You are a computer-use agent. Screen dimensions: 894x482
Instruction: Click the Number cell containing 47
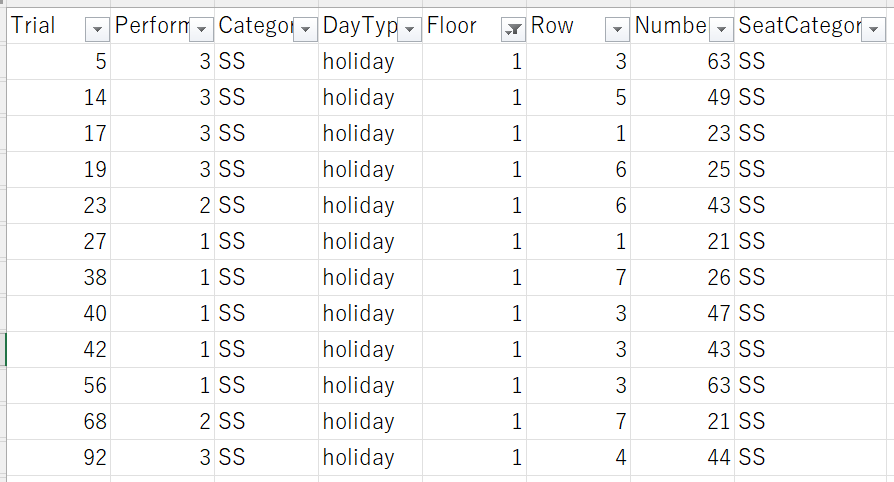[x=682, y=314]
